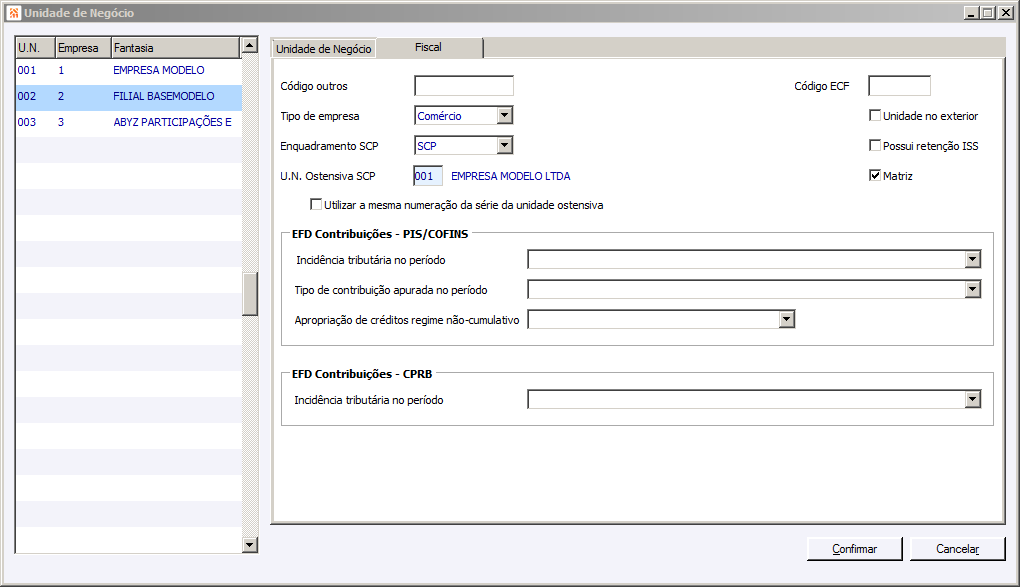This screenshot has width=1020, height=587.
Task: Select row 001 EMPRESA MODELO
Action: 129,70
